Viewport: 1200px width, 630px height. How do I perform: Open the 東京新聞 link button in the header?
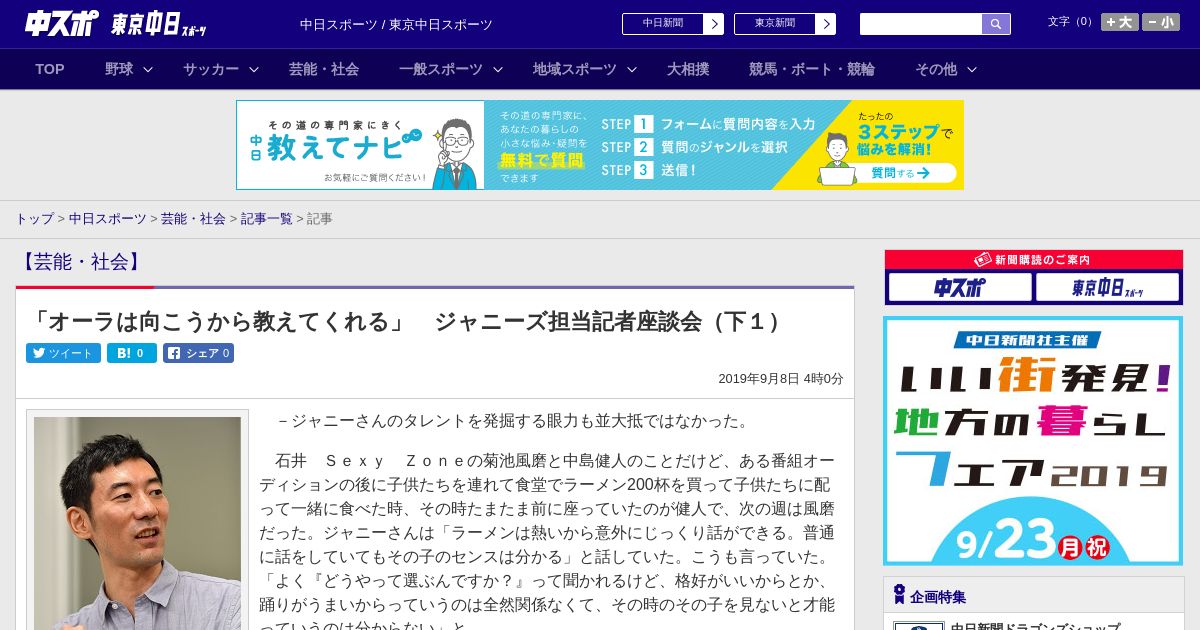coord(775,24)
